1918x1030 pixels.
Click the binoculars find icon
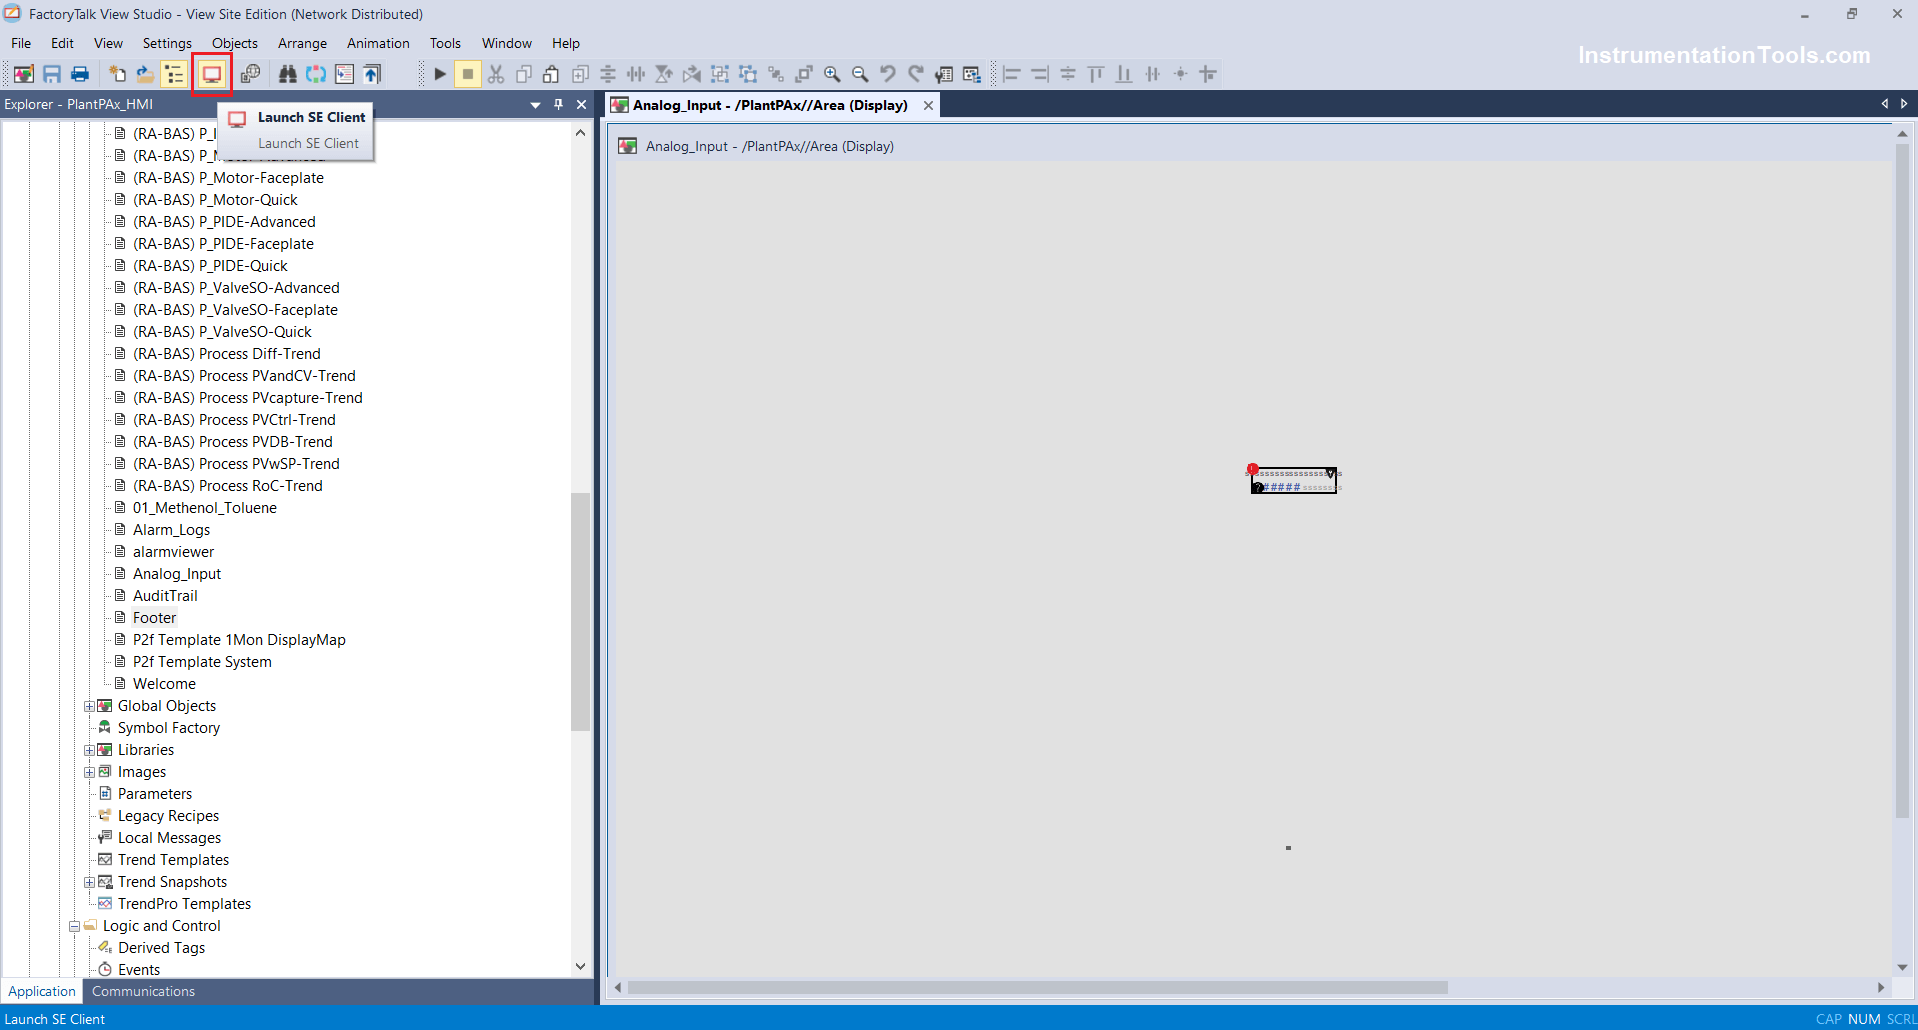pos(288,74)
